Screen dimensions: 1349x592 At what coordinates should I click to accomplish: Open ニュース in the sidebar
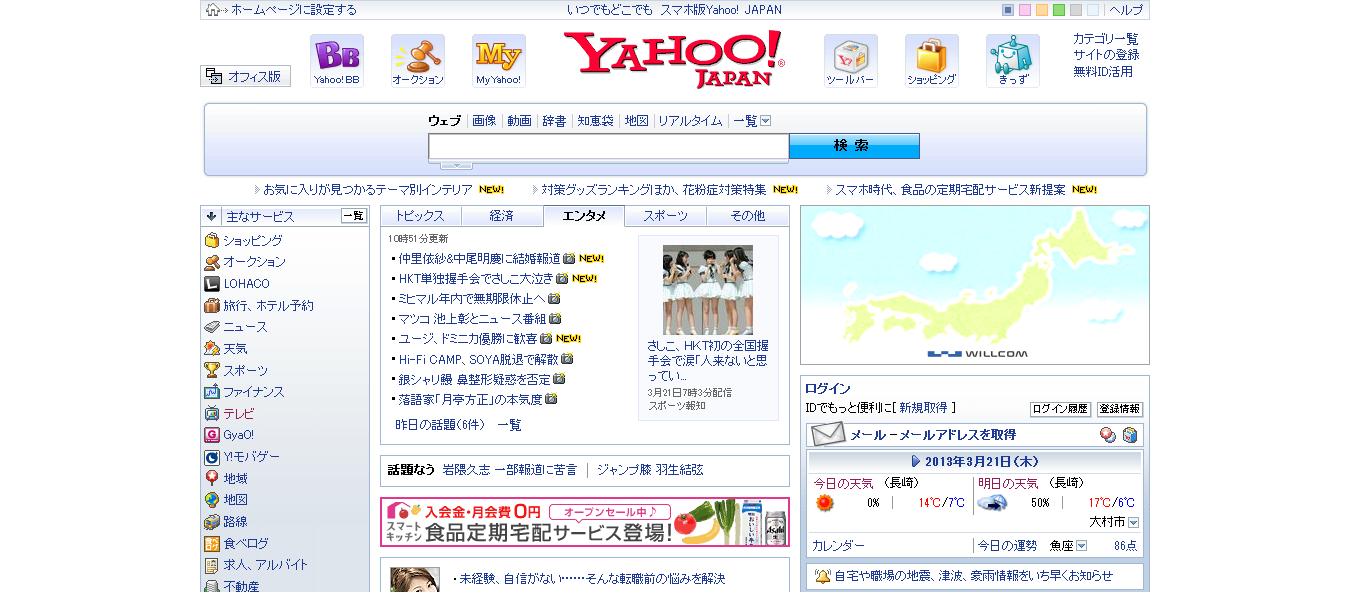coord(245,327)
